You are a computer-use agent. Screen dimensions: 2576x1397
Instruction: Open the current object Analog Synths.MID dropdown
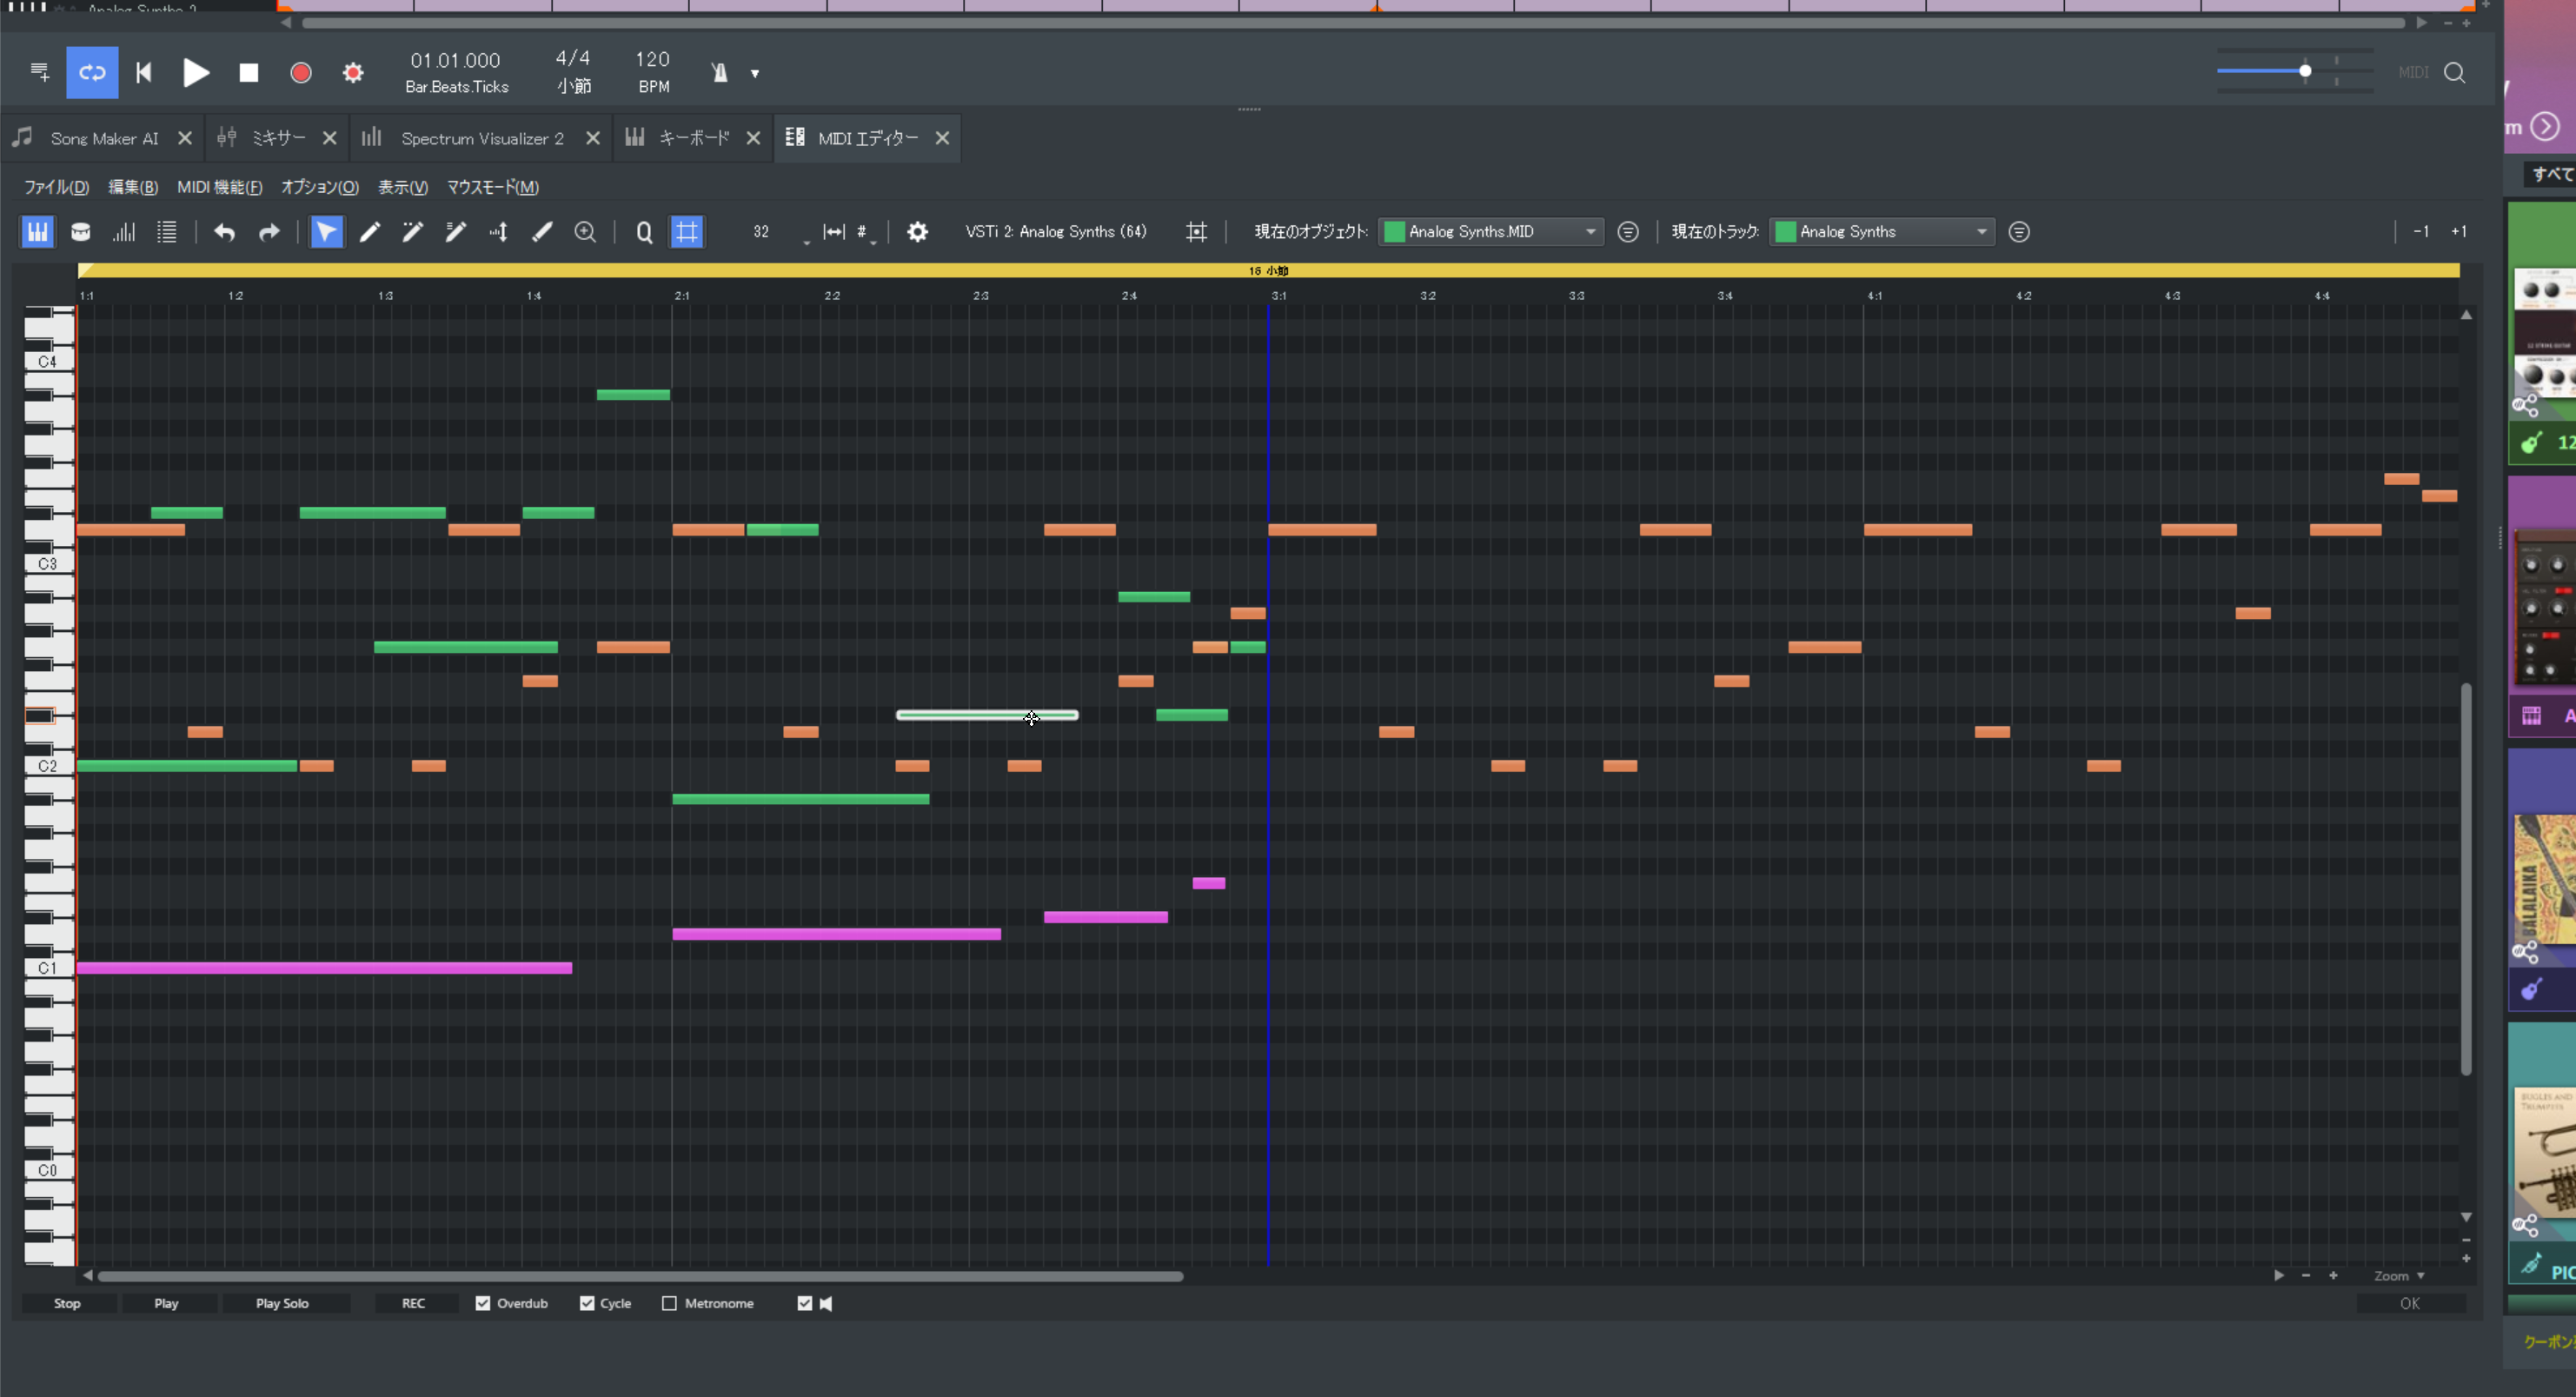click(1491, 232)
